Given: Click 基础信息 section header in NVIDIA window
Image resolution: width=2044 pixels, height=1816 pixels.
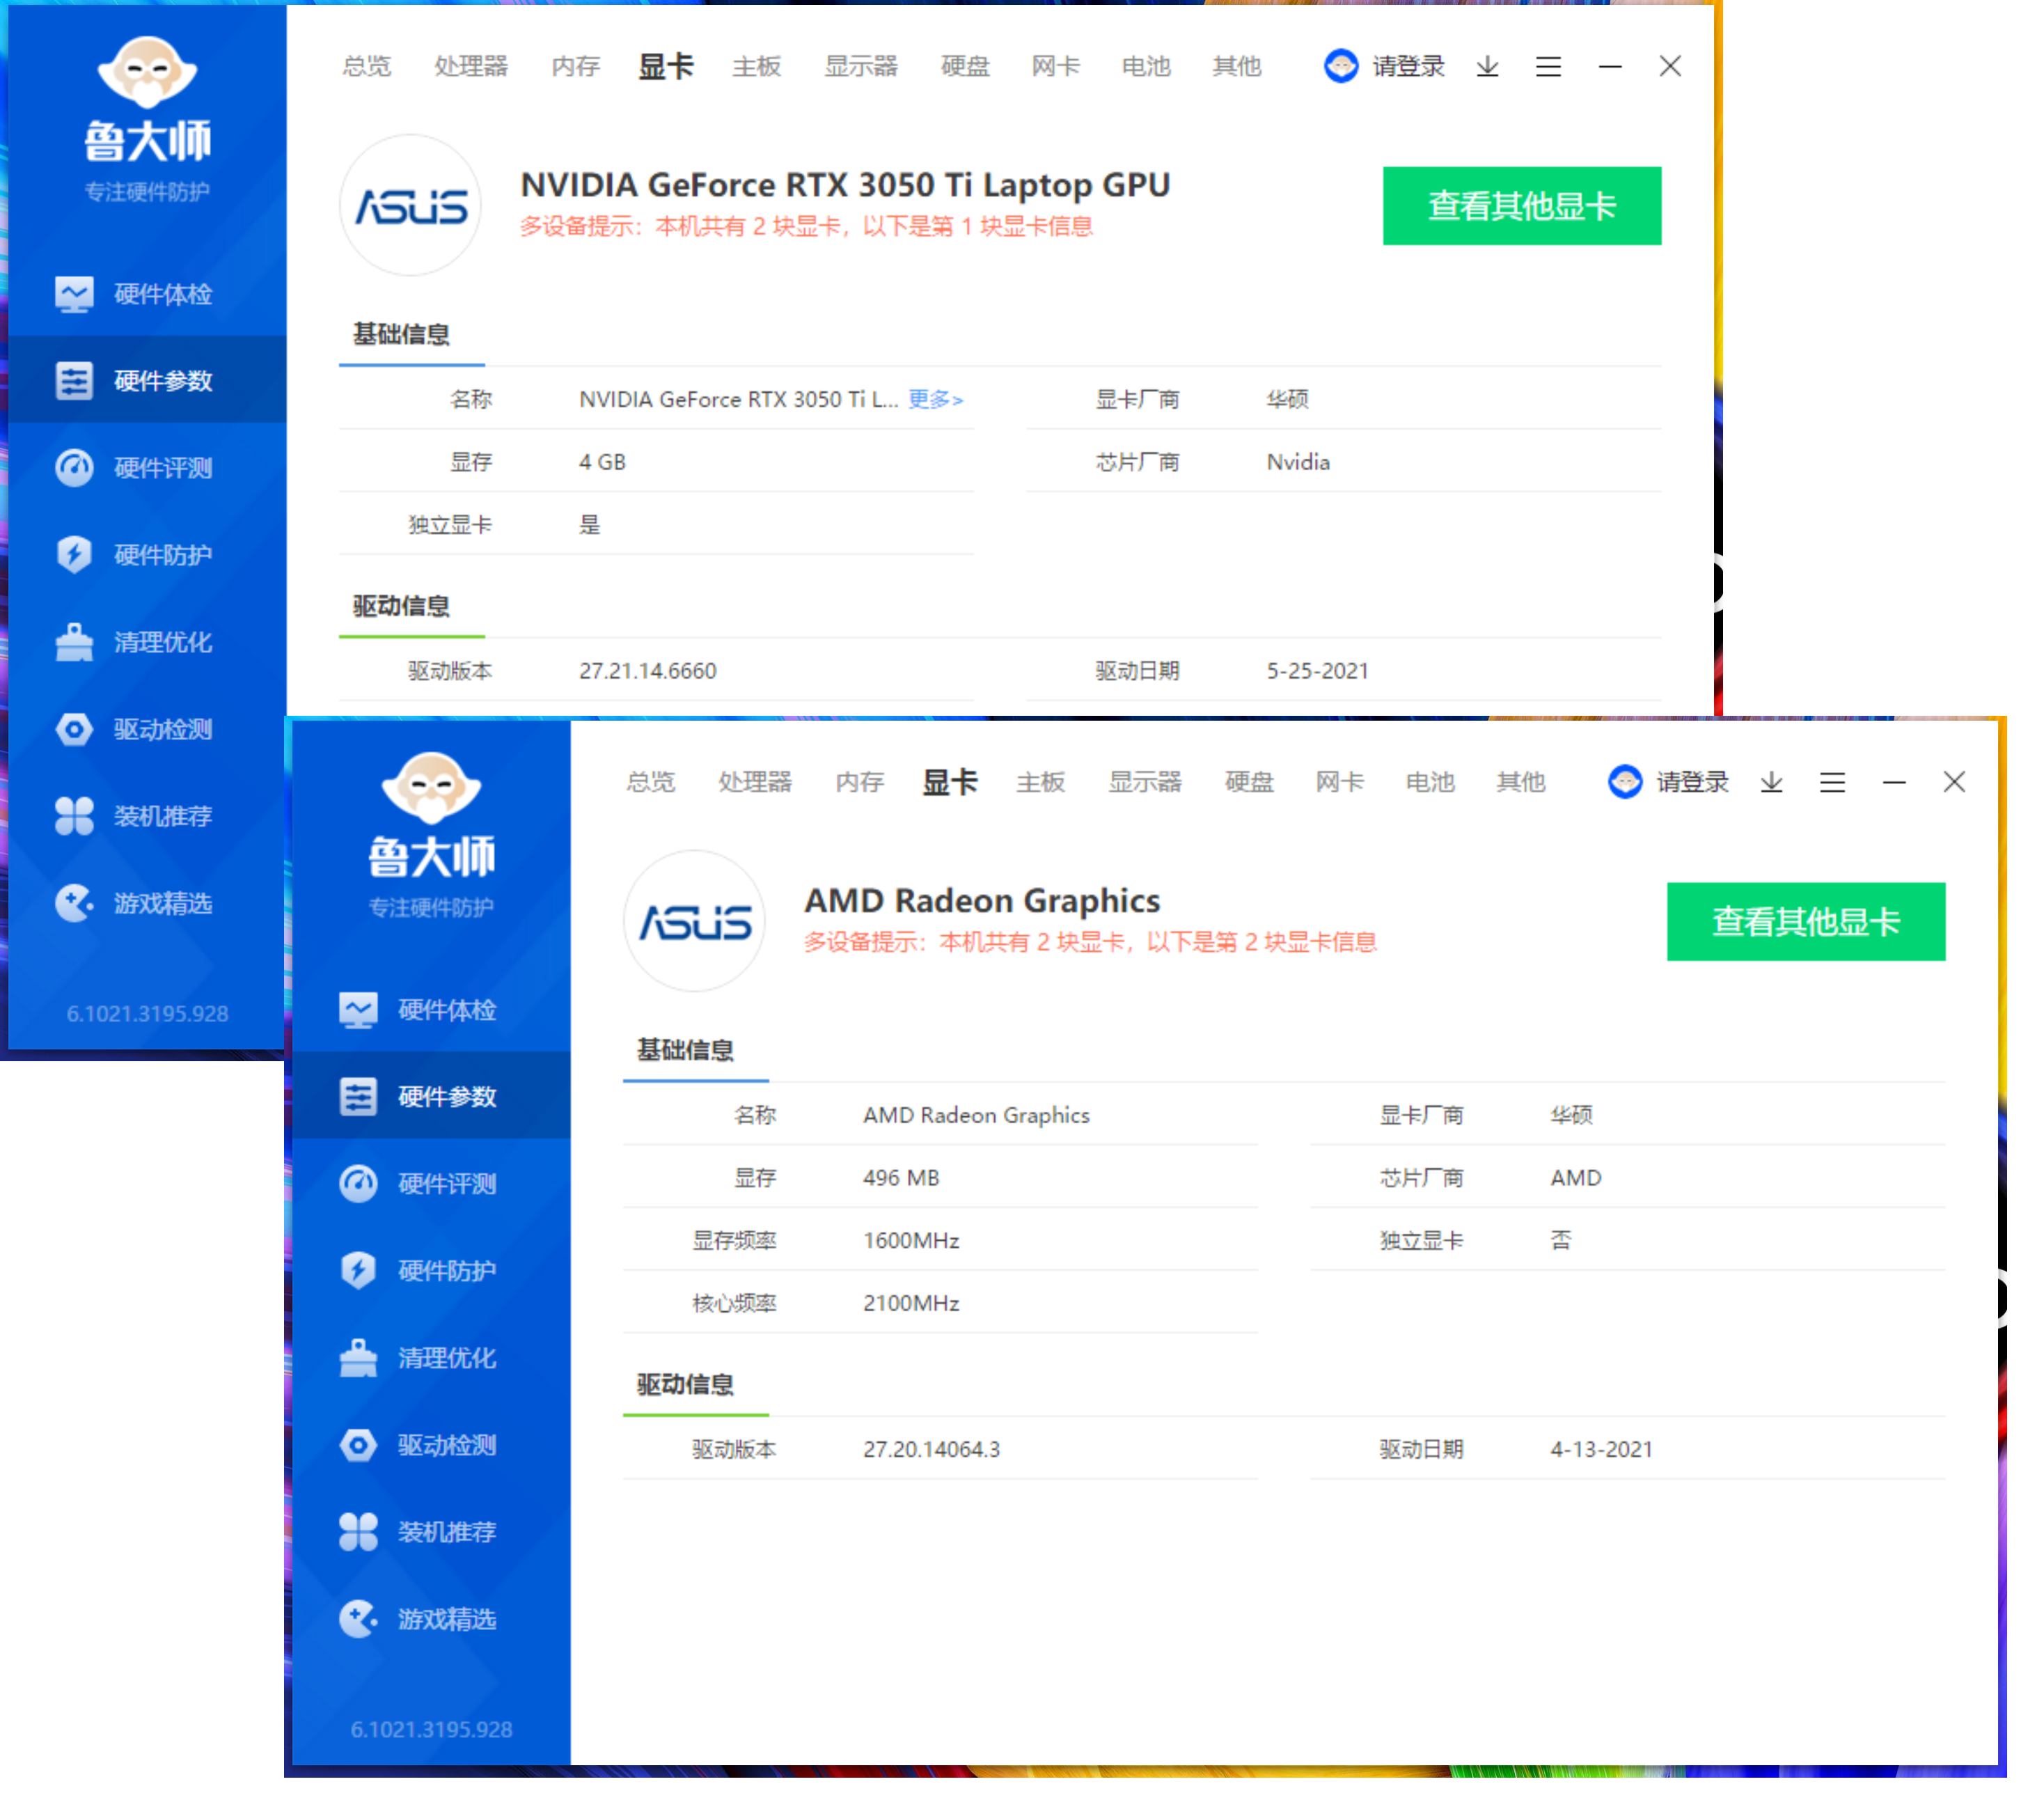Looking at the screenshot, I should click(x=402, y=334).
